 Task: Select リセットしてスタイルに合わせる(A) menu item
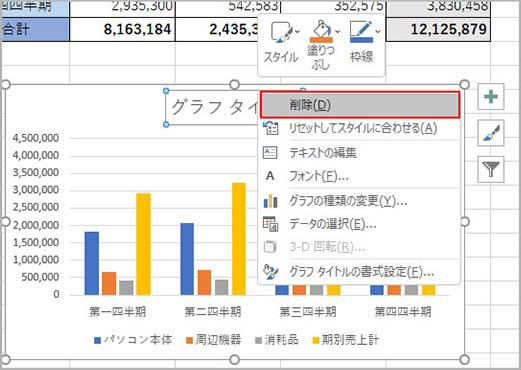[x=360, y=128]
